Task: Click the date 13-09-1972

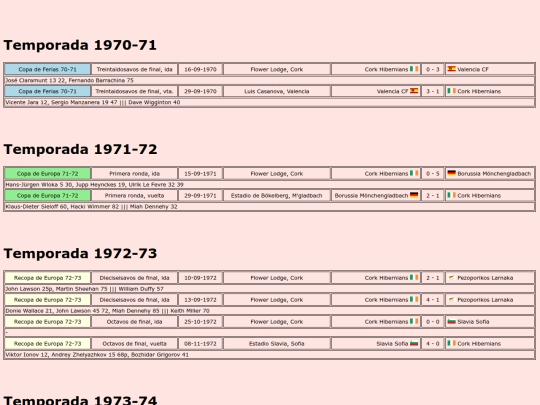Action: click(x=200, y=300)
